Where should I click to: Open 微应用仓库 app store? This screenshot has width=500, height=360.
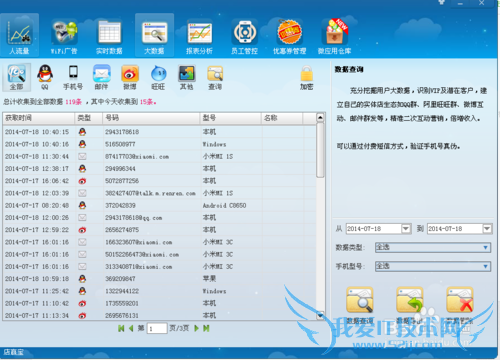pos(334,36)
